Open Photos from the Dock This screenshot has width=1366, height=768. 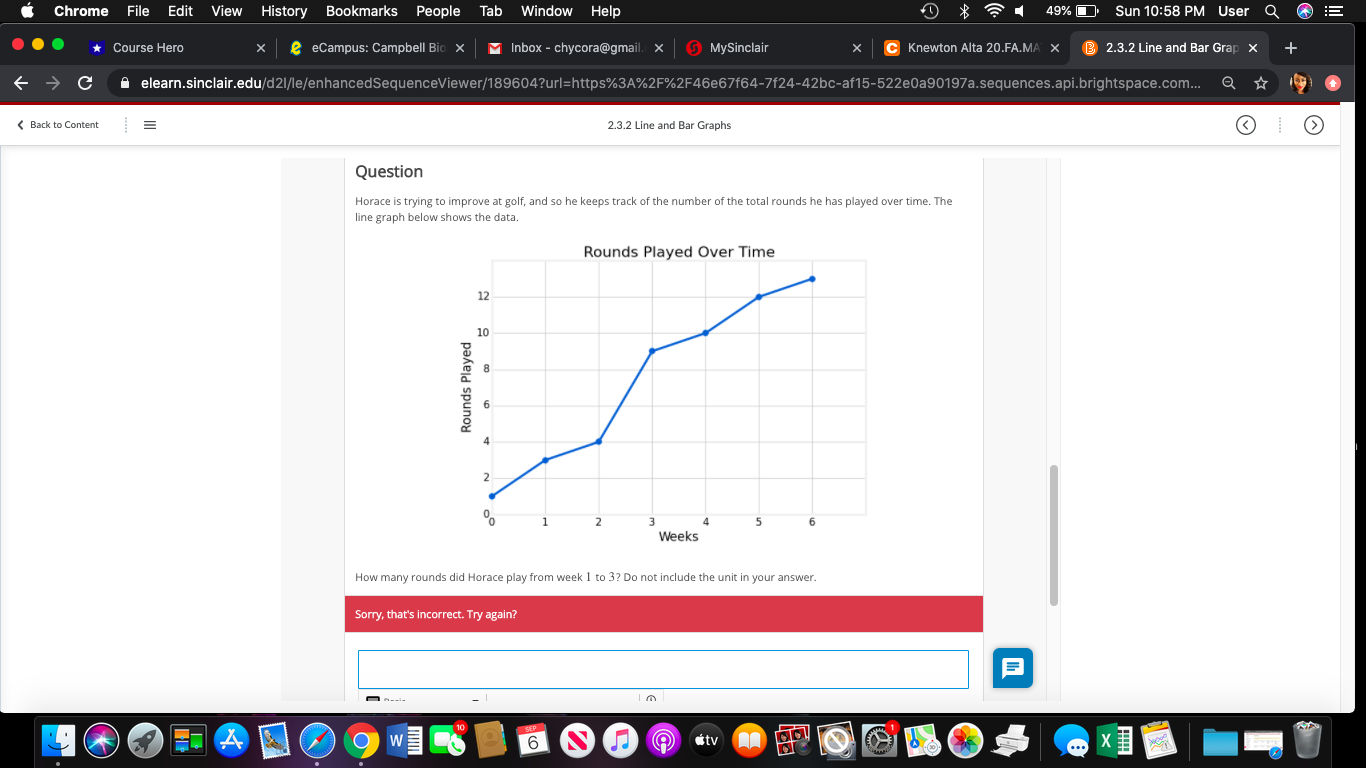coord(965,740)
